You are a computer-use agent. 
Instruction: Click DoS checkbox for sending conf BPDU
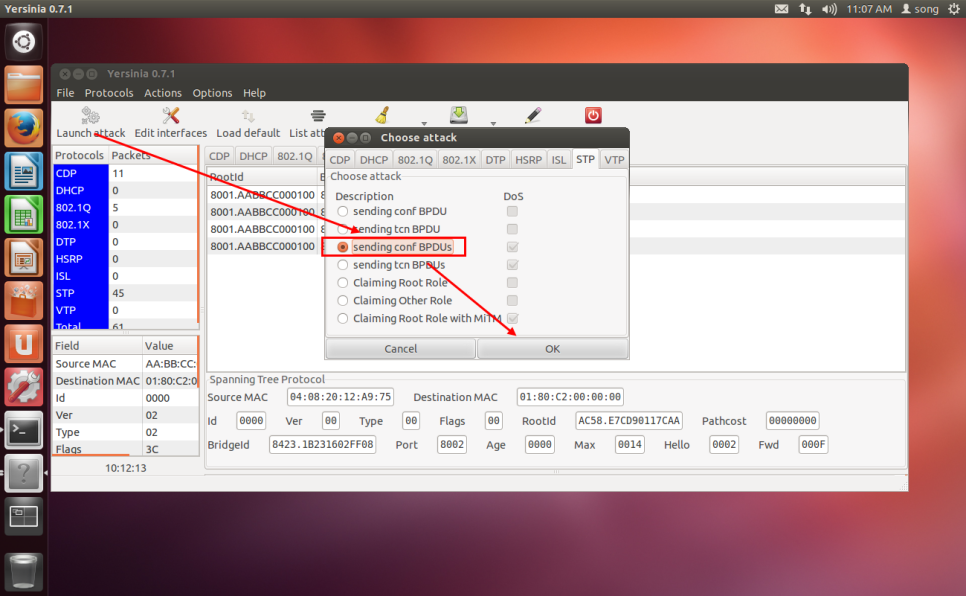(512, 211)
